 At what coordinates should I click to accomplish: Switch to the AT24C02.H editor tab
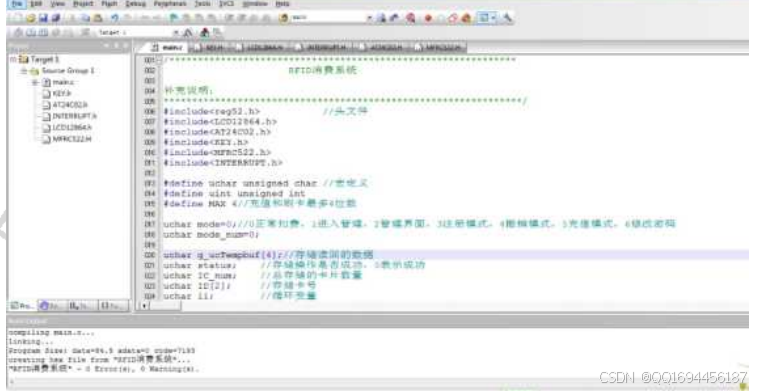coord(382,47)
